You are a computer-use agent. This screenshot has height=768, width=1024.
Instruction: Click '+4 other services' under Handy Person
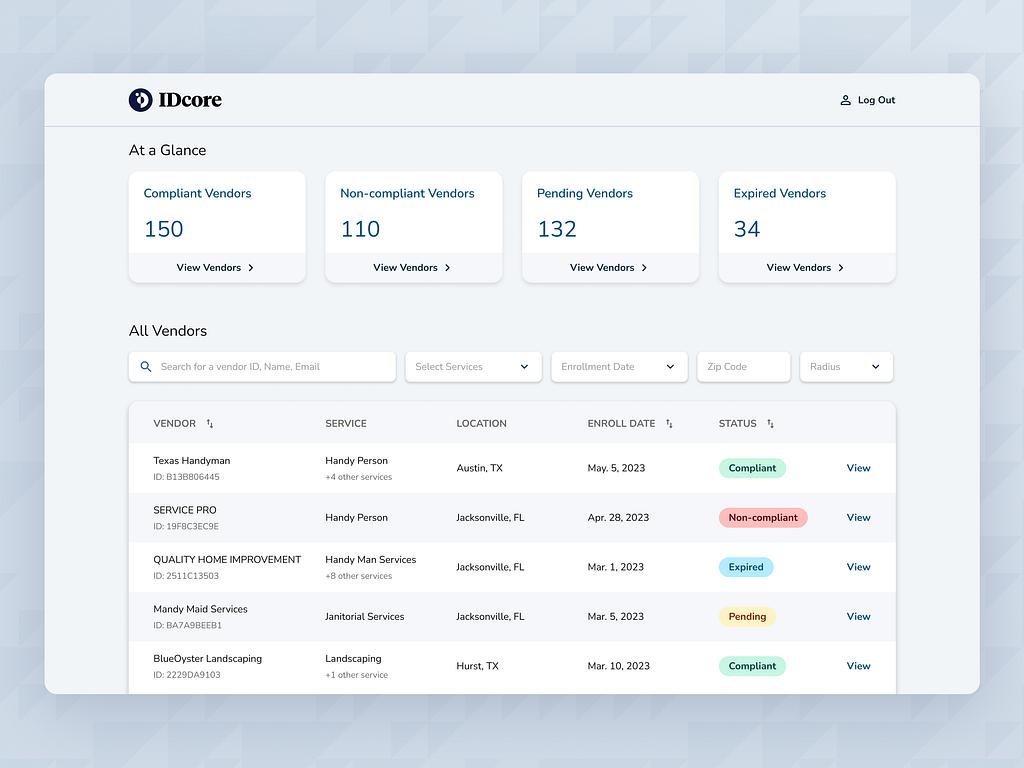(x=359, y=477)
